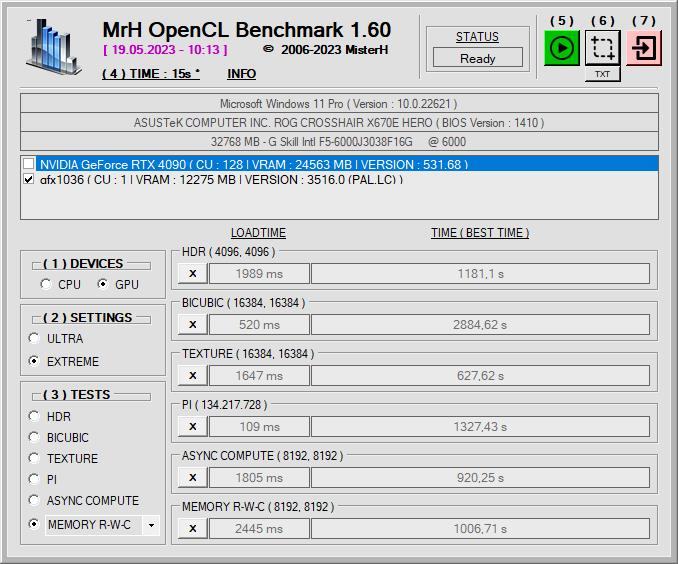
Task: Click the HDR time value 1181,1 s
Action: pos(480,273)
